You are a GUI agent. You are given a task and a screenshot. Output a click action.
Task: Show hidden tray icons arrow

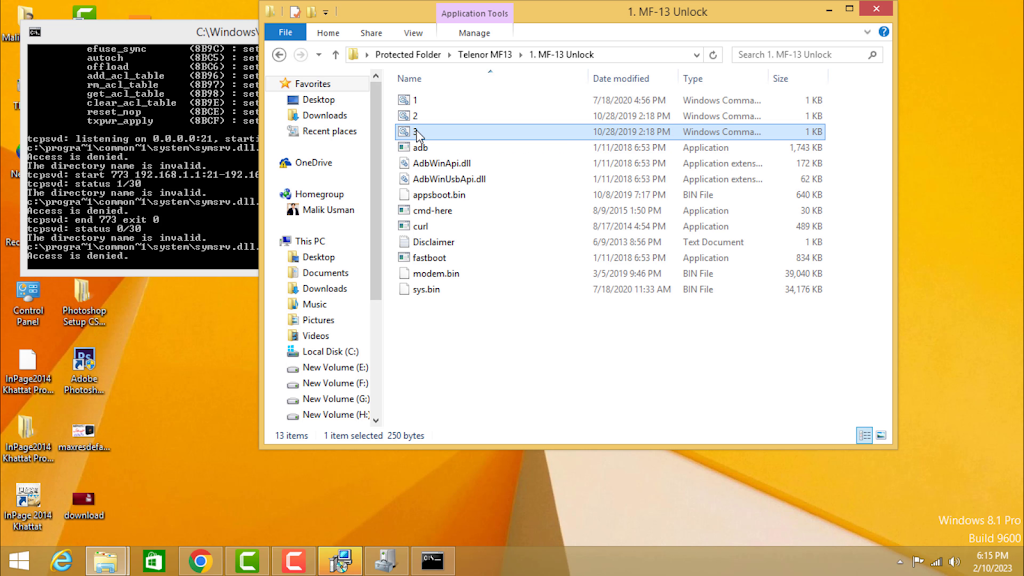pos(900,562)
